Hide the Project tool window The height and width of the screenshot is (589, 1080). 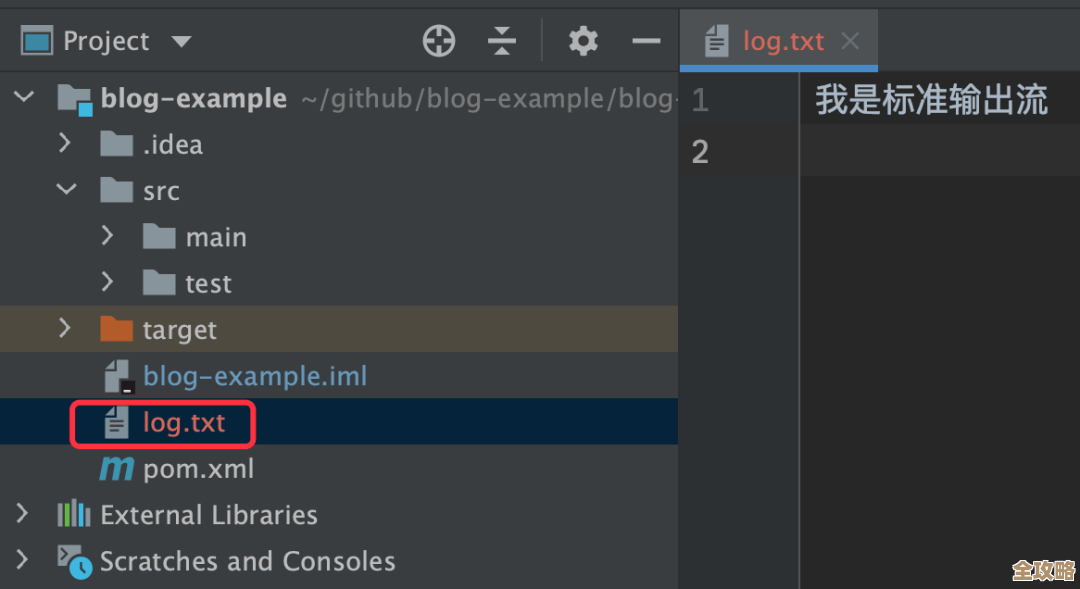coord(647,41)
